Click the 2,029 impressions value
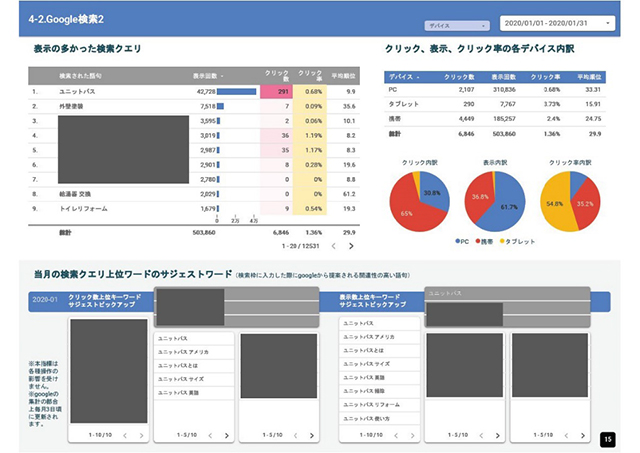640x453 pixels. pyautogui.click(x=208, y=194)
